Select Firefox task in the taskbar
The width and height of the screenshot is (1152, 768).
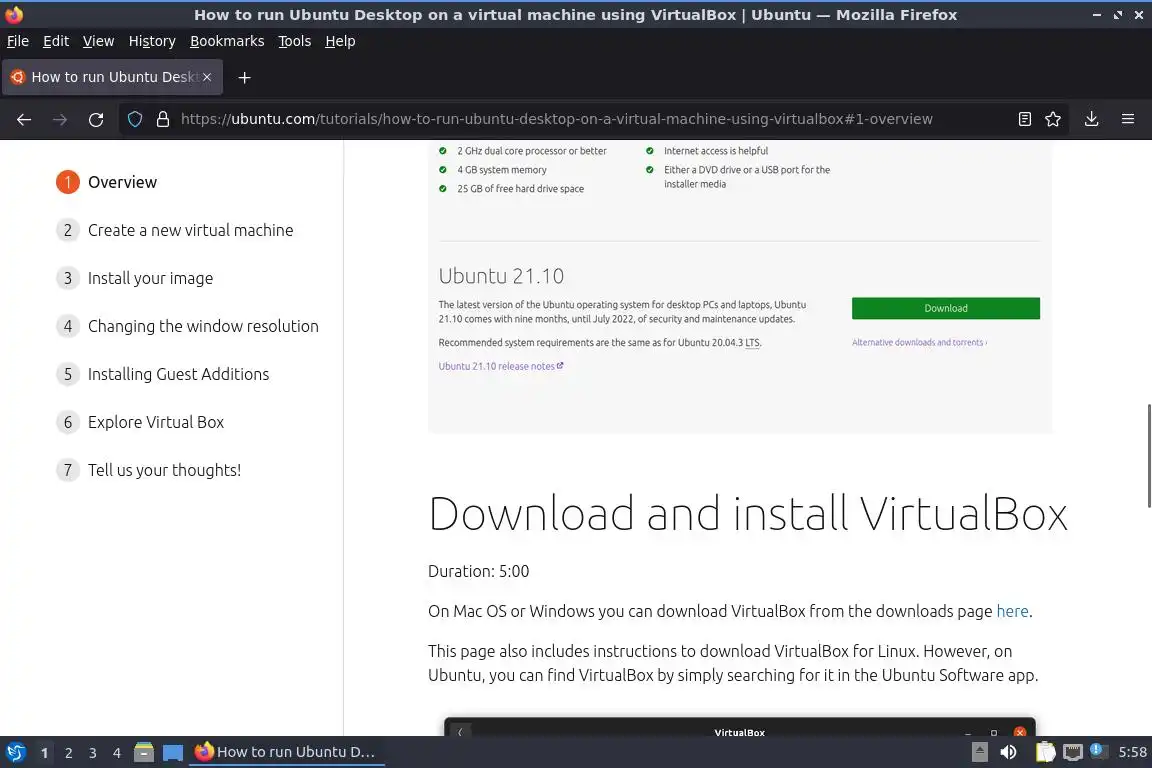click(x=287, y=752)
